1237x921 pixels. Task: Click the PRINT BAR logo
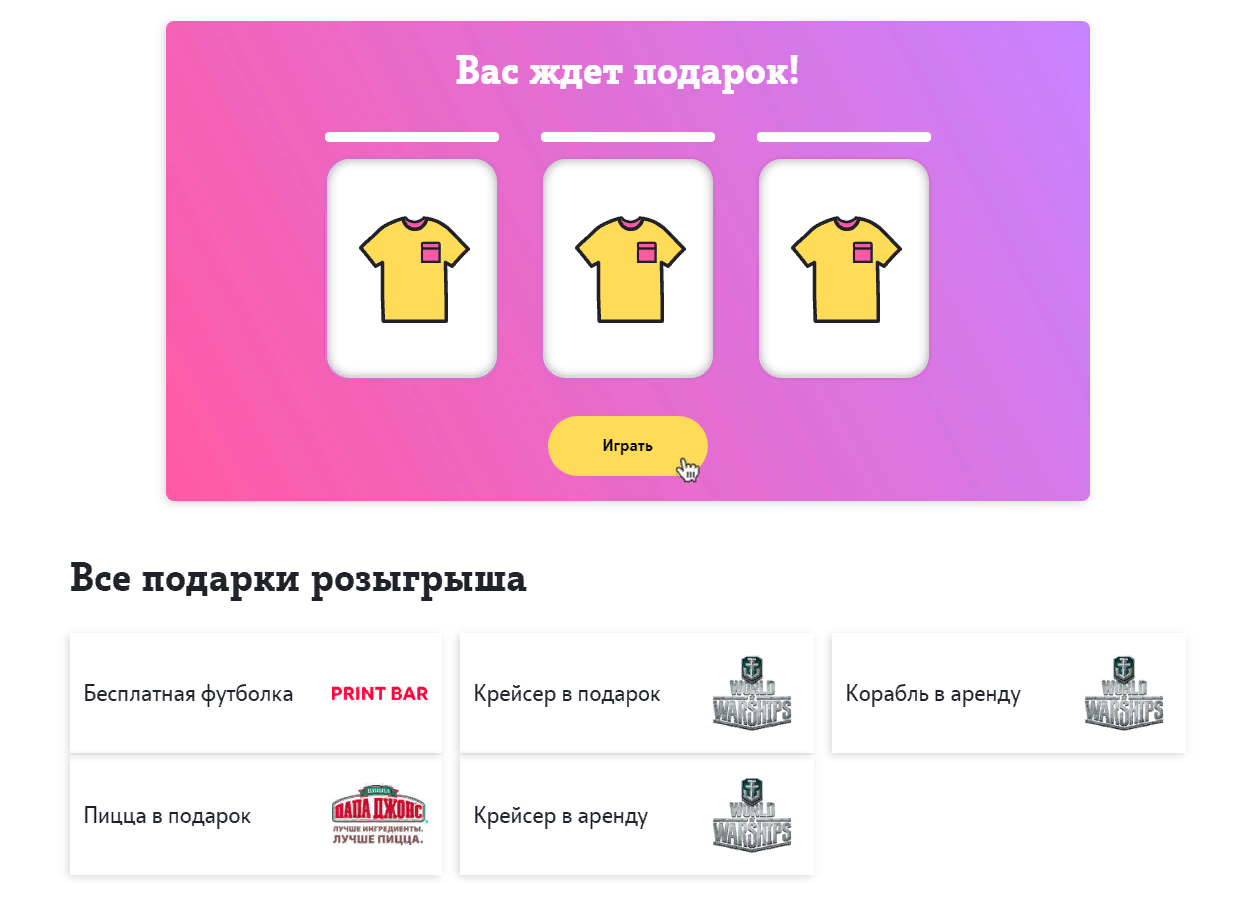[379, 694]
